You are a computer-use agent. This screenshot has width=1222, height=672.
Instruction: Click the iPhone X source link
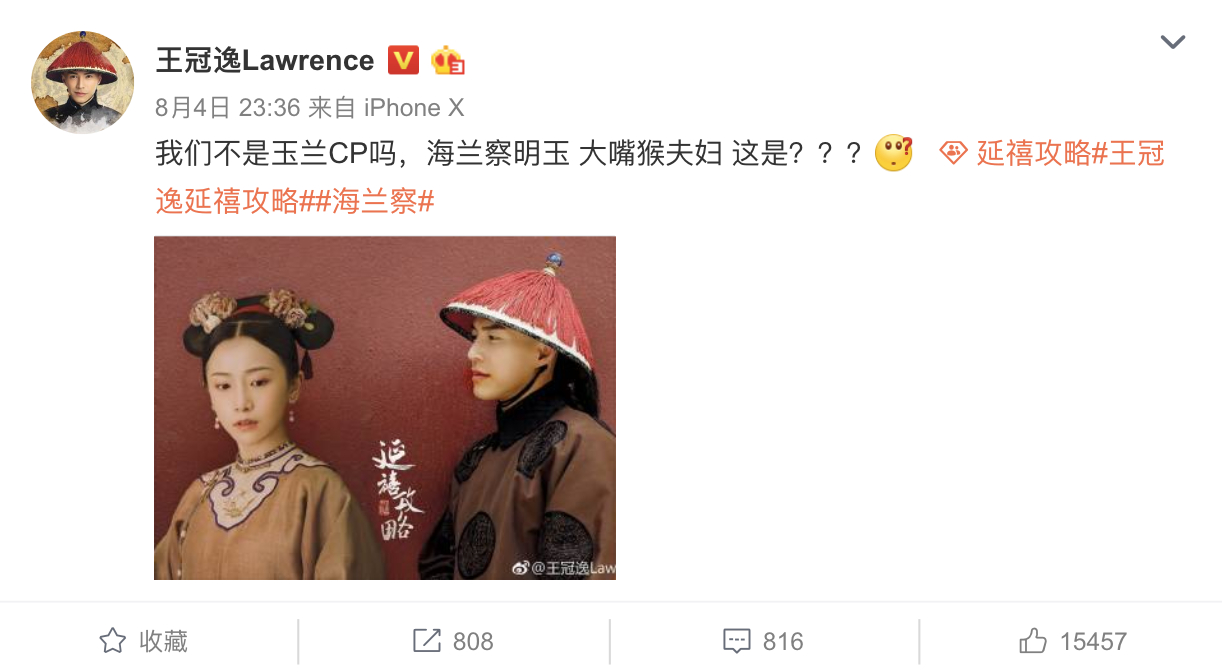[414, 108]
